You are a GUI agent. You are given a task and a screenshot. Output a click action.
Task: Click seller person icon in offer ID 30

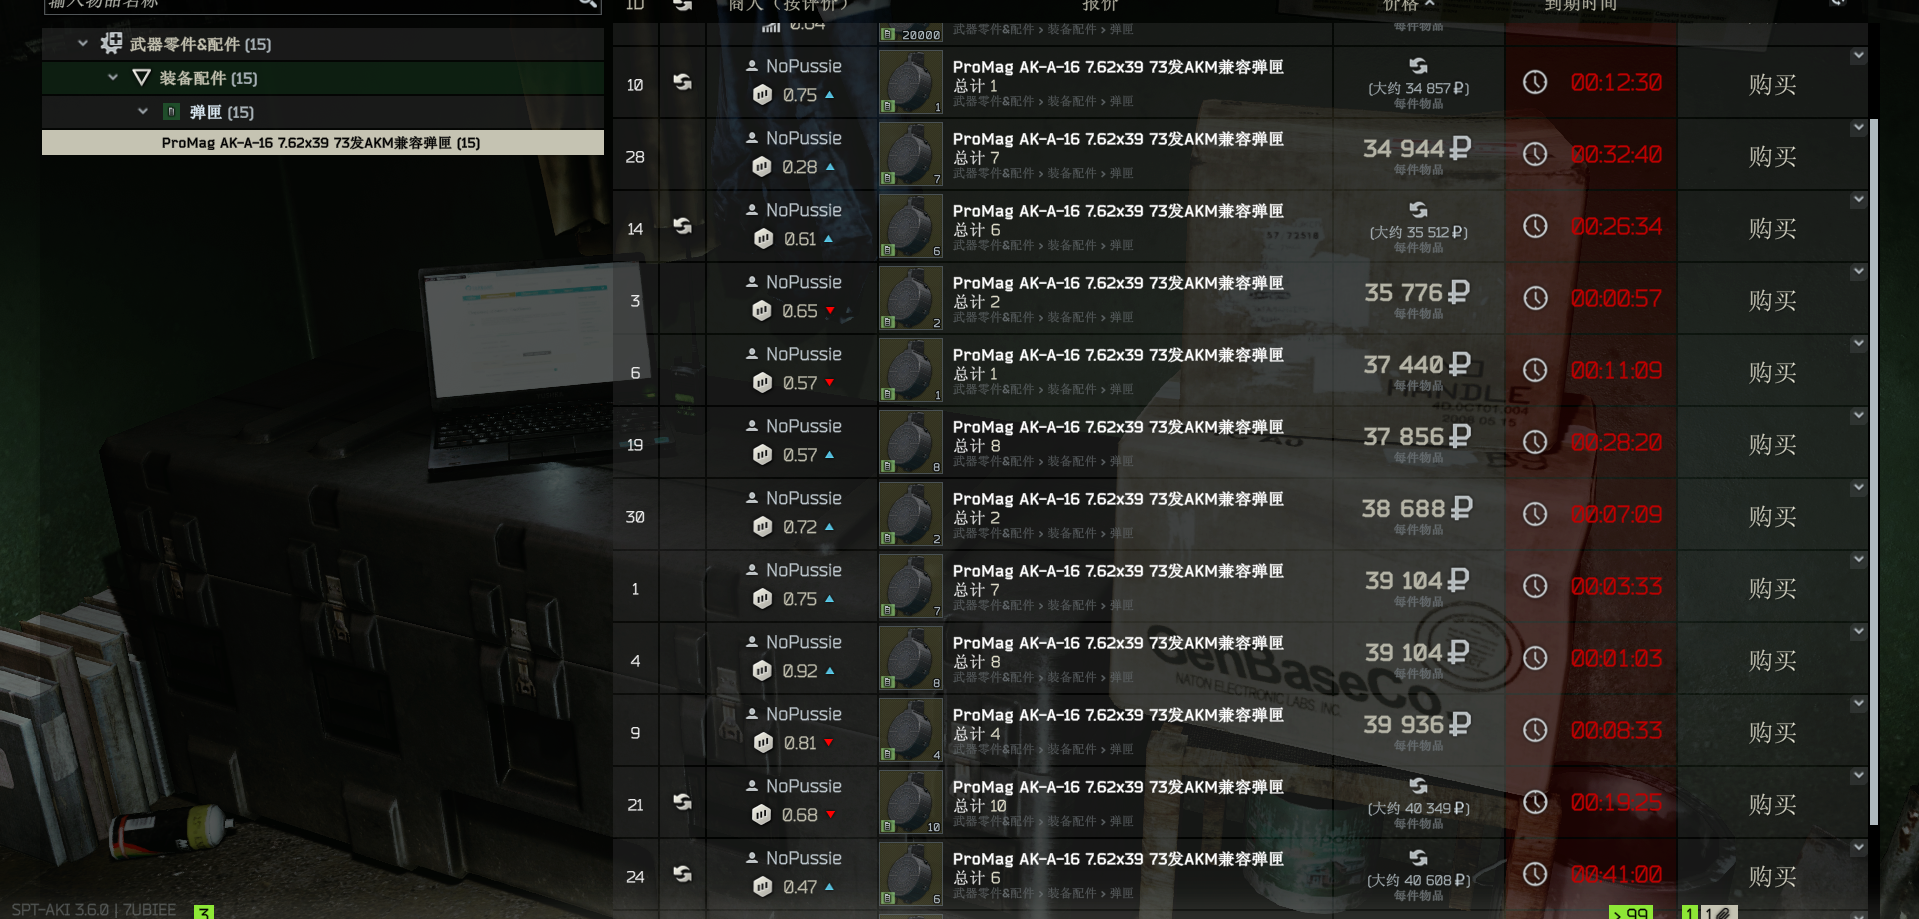point(752,498)
